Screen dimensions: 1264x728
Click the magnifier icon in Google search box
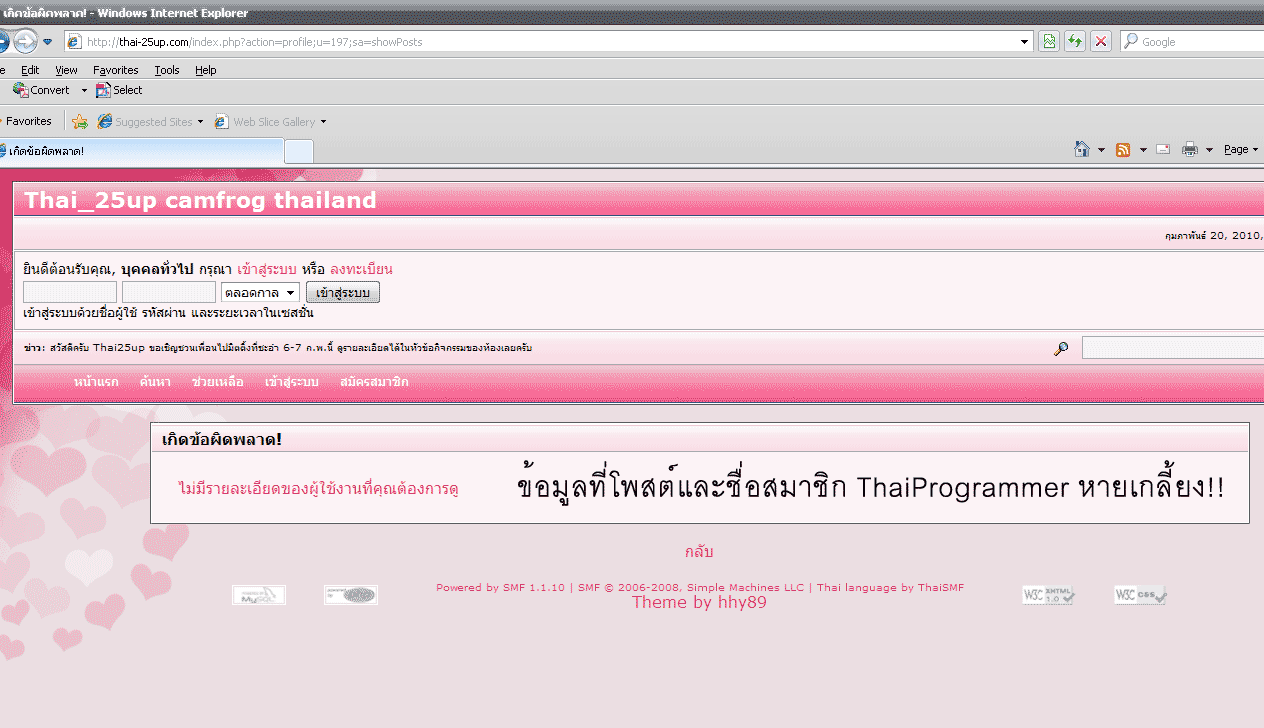coord(1130,42)
